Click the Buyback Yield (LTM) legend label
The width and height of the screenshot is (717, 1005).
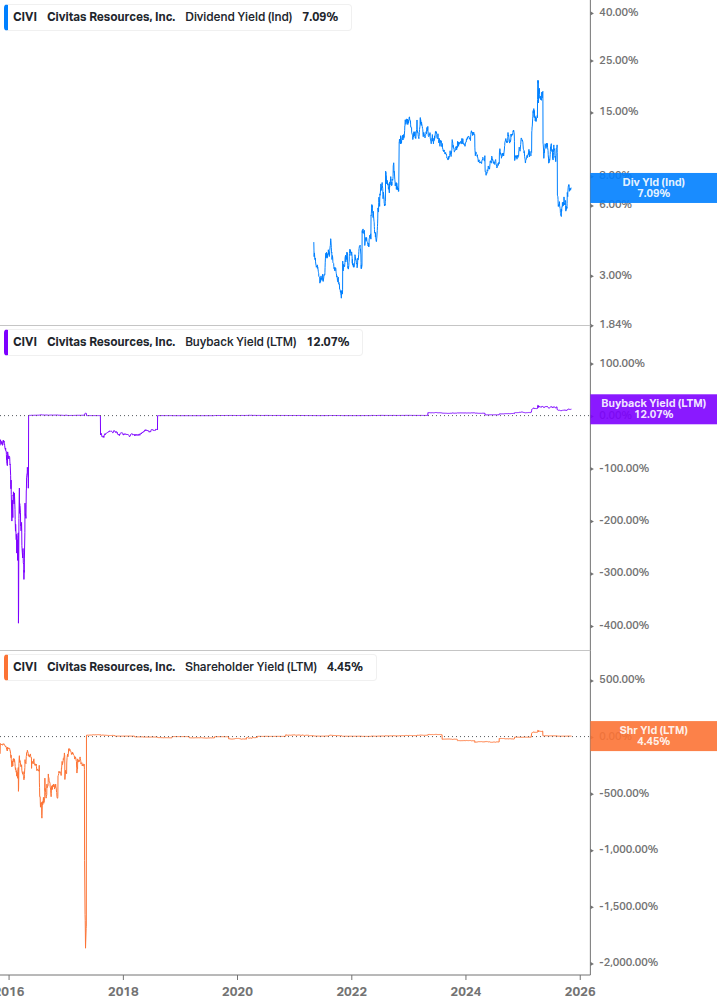(240, 342)
